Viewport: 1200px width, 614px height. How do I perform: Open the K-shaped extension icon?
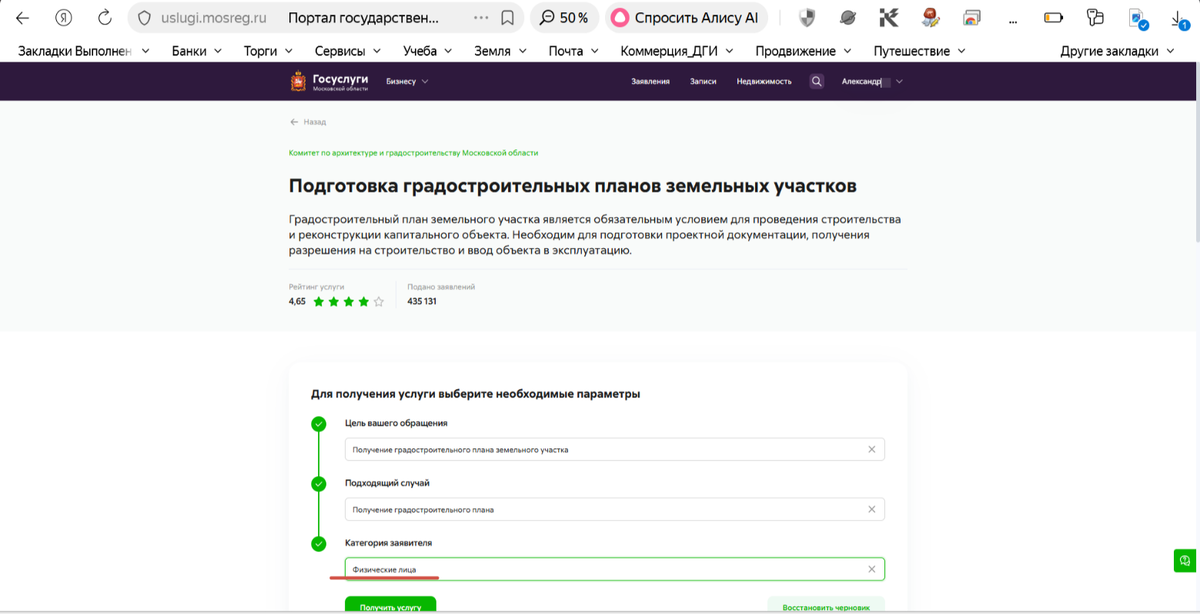(889, 18)
